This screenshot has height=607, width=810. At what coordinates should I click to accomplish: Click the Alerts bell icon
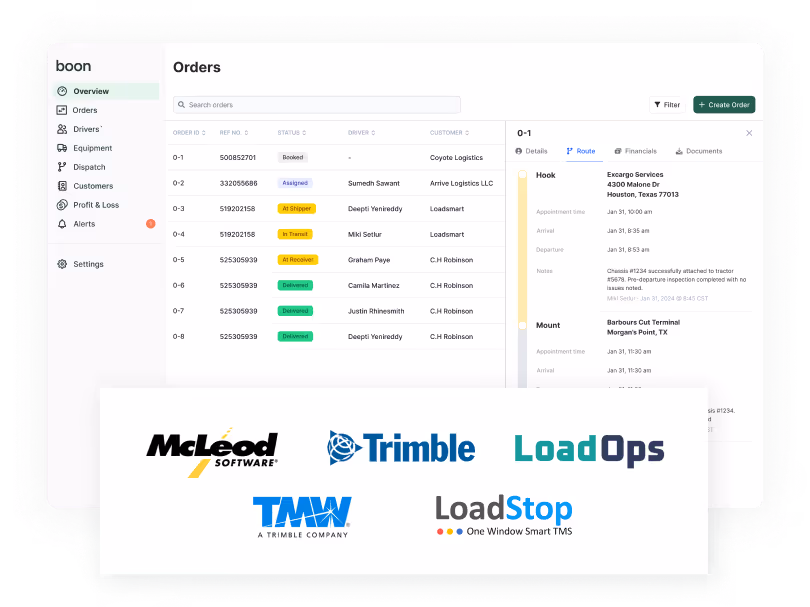coord(62,224)
